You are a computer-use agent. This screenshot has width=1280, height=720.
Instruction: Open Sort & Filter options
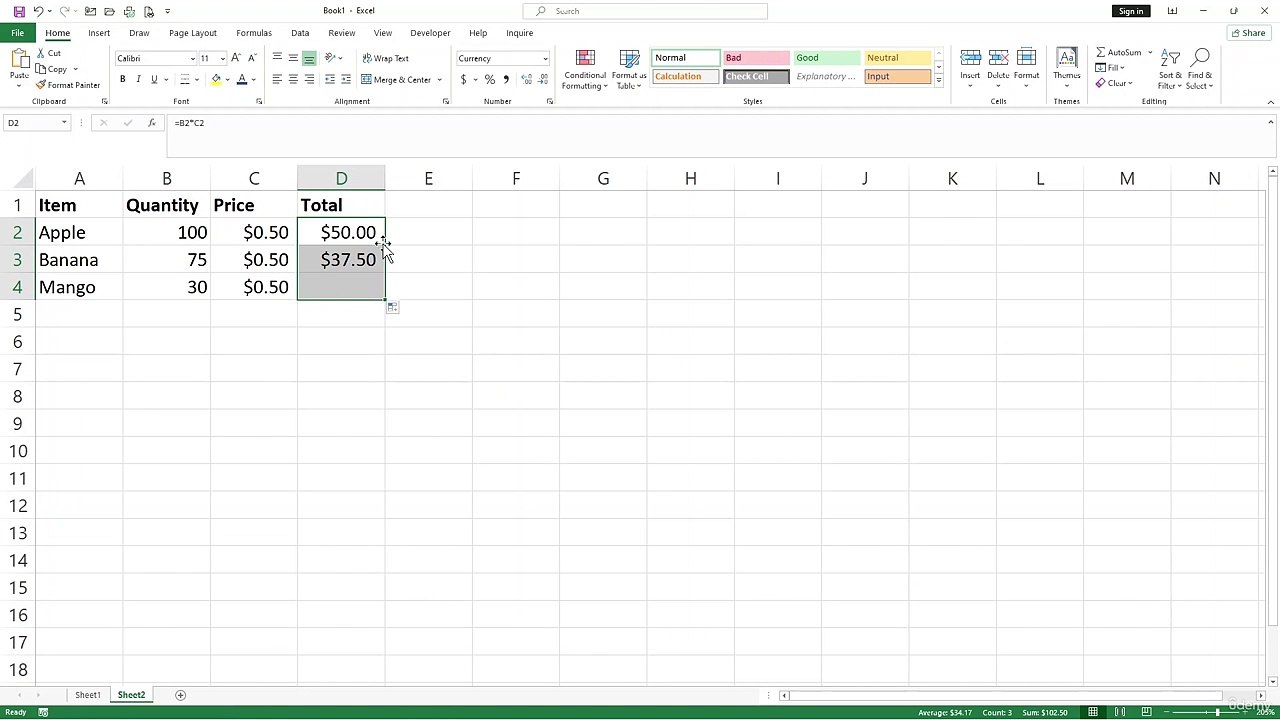point(1170,68)
